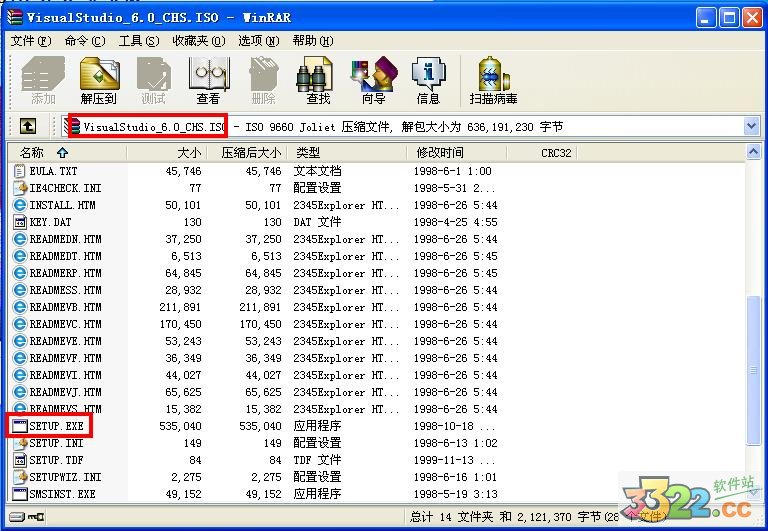Click the Extract To (解压到) toolbar icon

pos(99,81)
